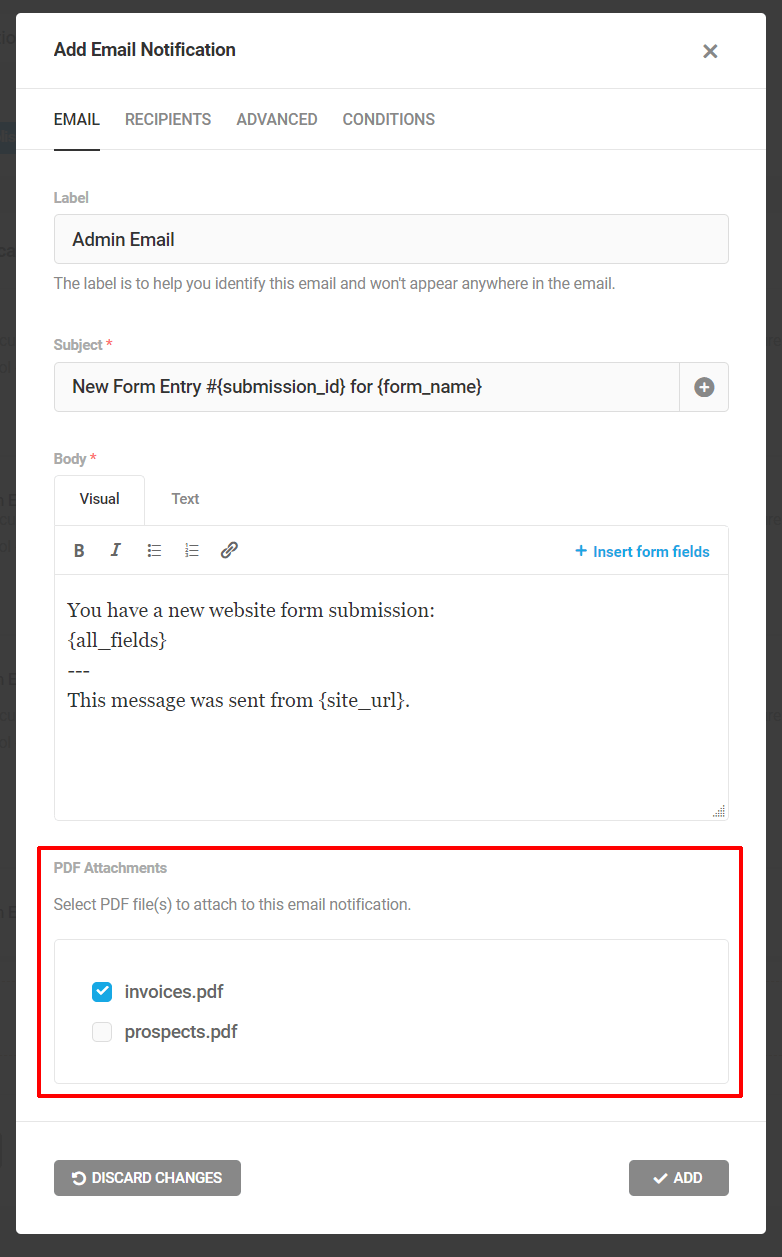This screenshot has height=1257, width=782.
Task: Switch the body editor to Visual mode
Action: [x=99, y=499]
